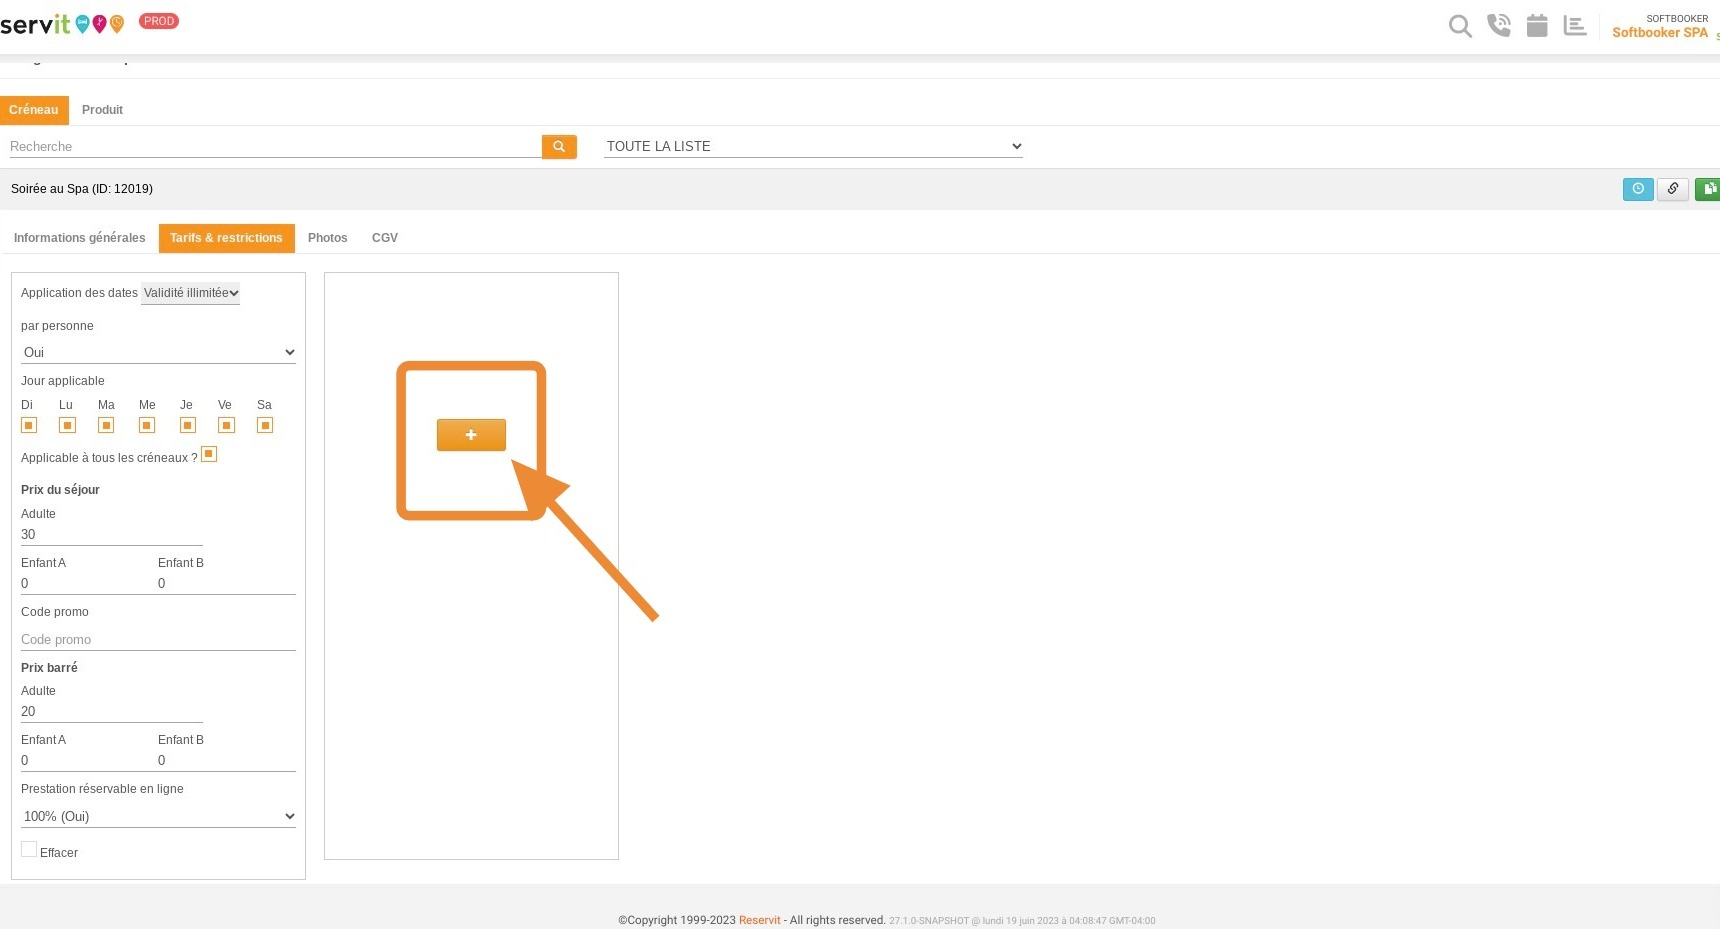Switch to the Créneau tab
This screenshot has width=1720, height=929.
pos(34,110)
